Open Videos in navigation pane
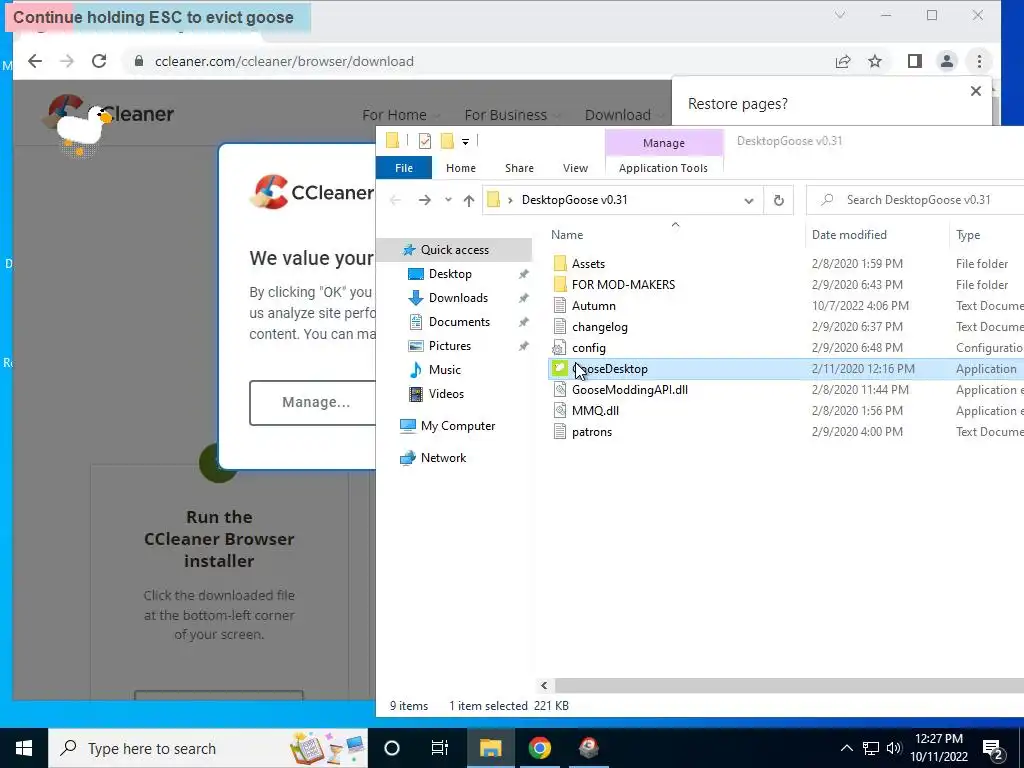Image resolution: width=1024 pixels, height=768 pixels. (446, 394)
